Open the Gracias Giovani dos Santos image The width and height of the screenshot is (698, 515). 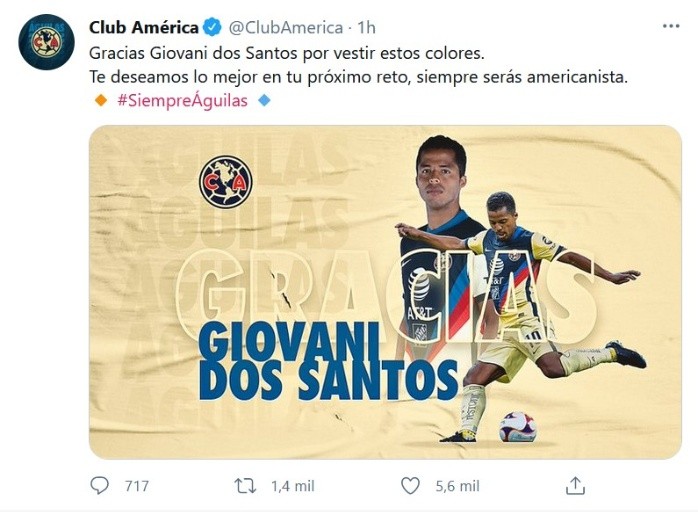(x=385, y=292)
